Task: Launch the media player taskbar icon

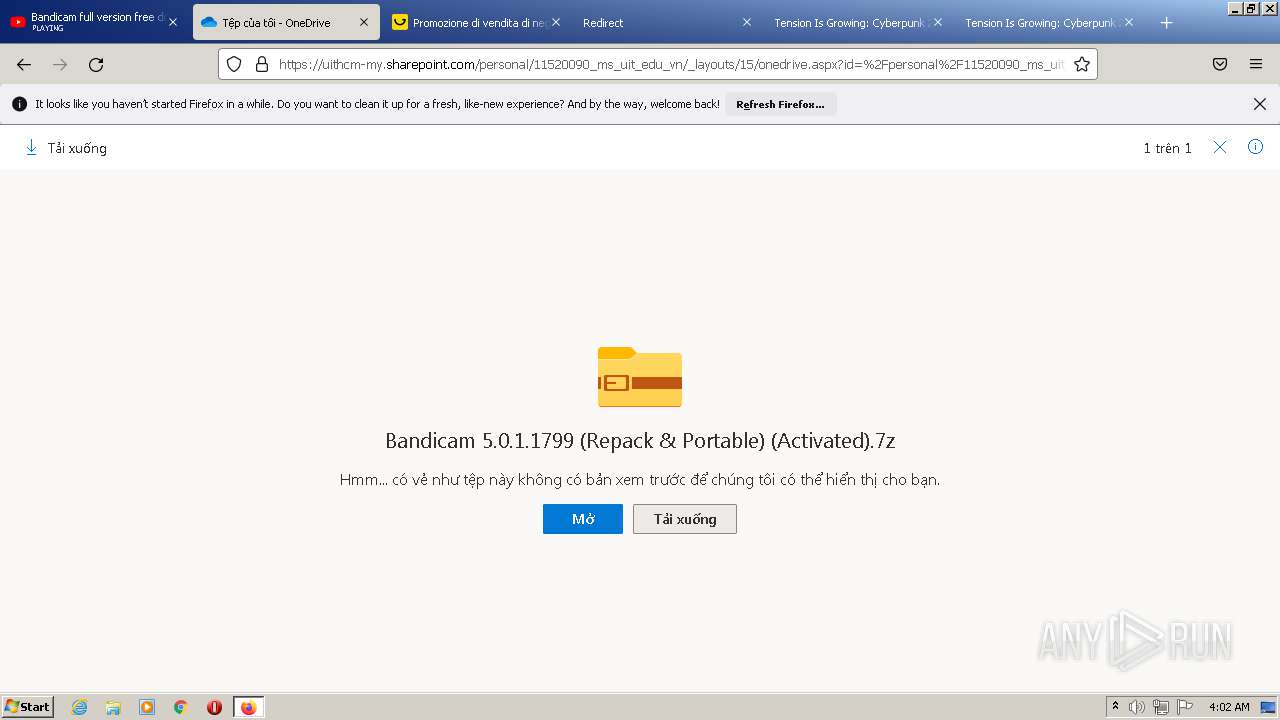Action: pos(147,707)
